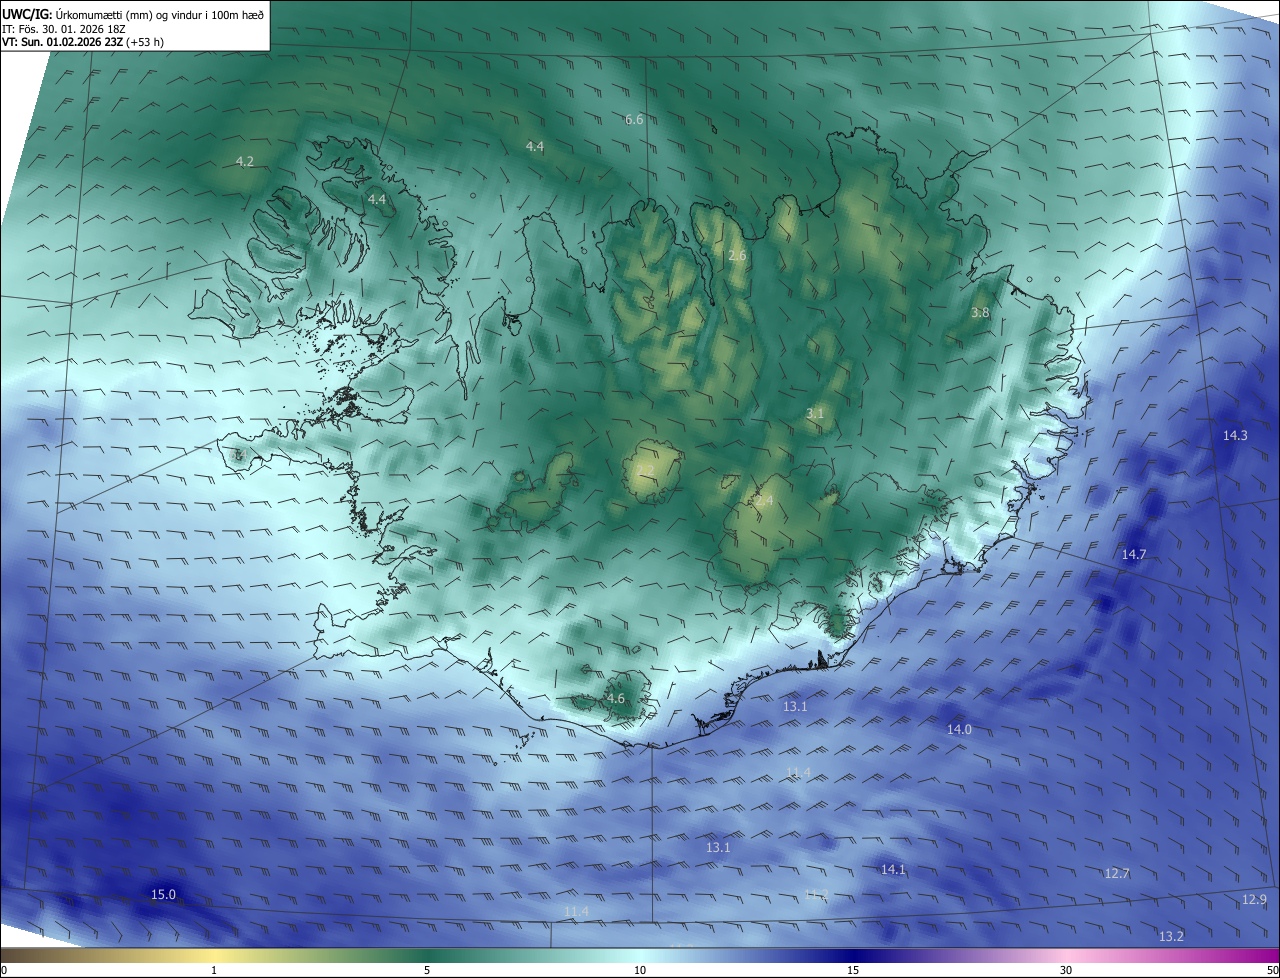Click the 3.8 value label on the map
Image resolution: width=1280 pixels, height=978 pixels.
click(x=980, y=313)
